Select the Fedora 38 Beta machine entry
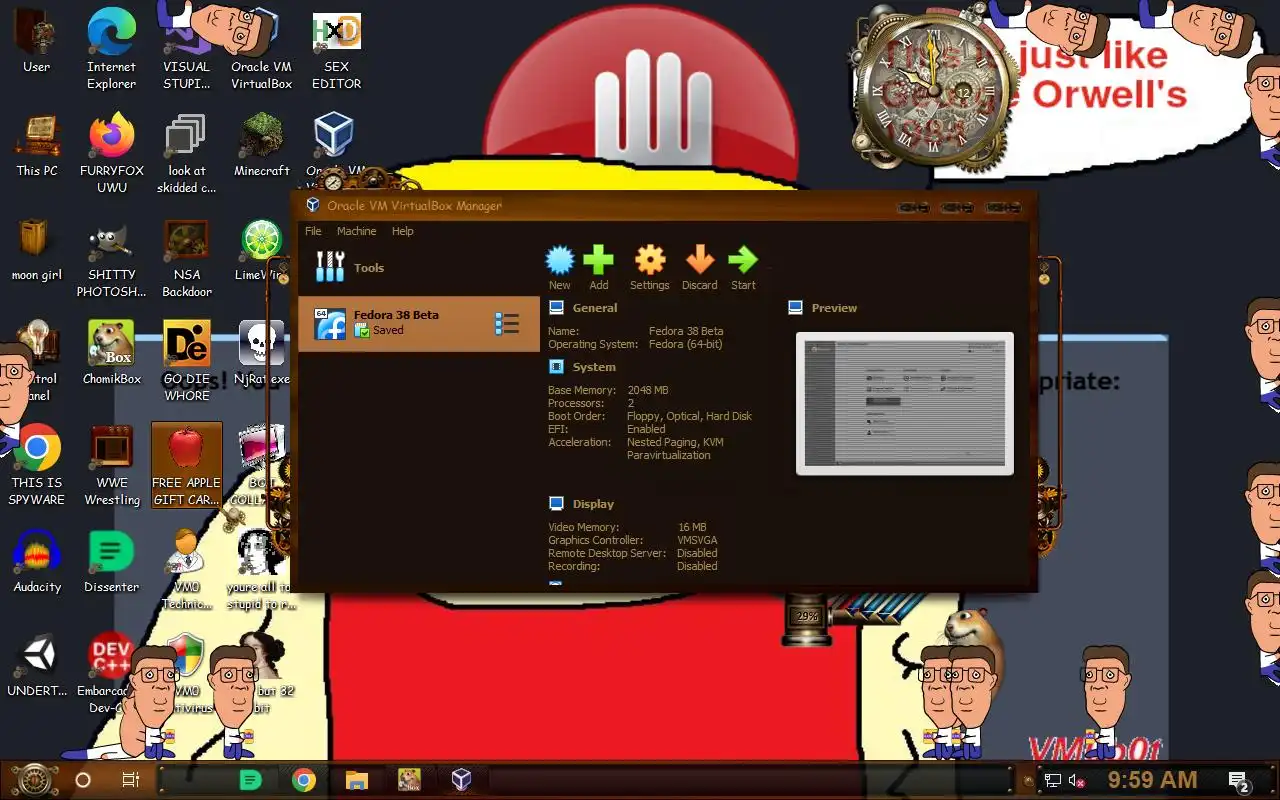Screen dimensions: 1280x800 (419, 324)
